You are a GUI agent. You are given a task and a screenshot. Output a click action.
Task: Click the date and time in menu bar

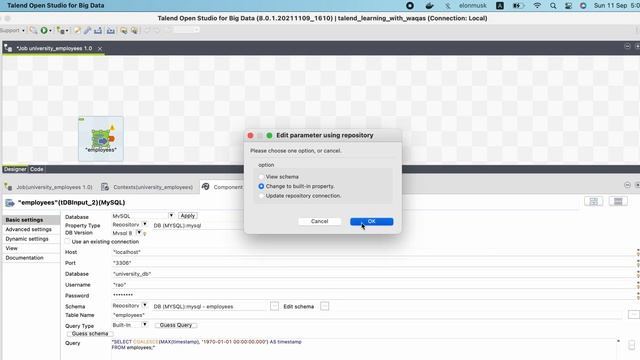616,5
